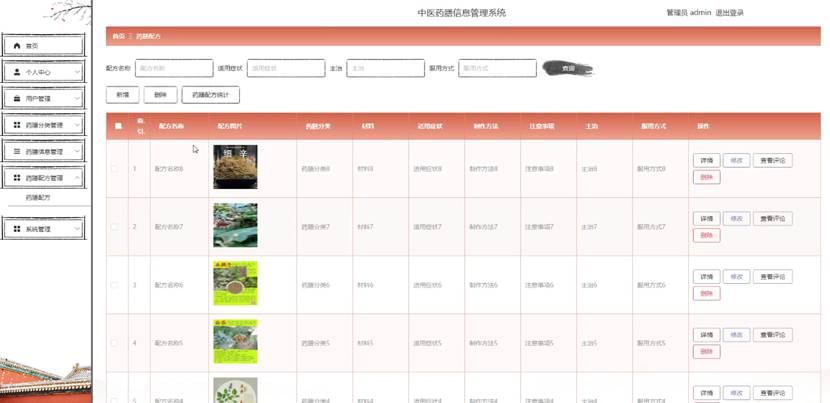Check the checkbox for row 配方名称7

[x=114, y=227]
